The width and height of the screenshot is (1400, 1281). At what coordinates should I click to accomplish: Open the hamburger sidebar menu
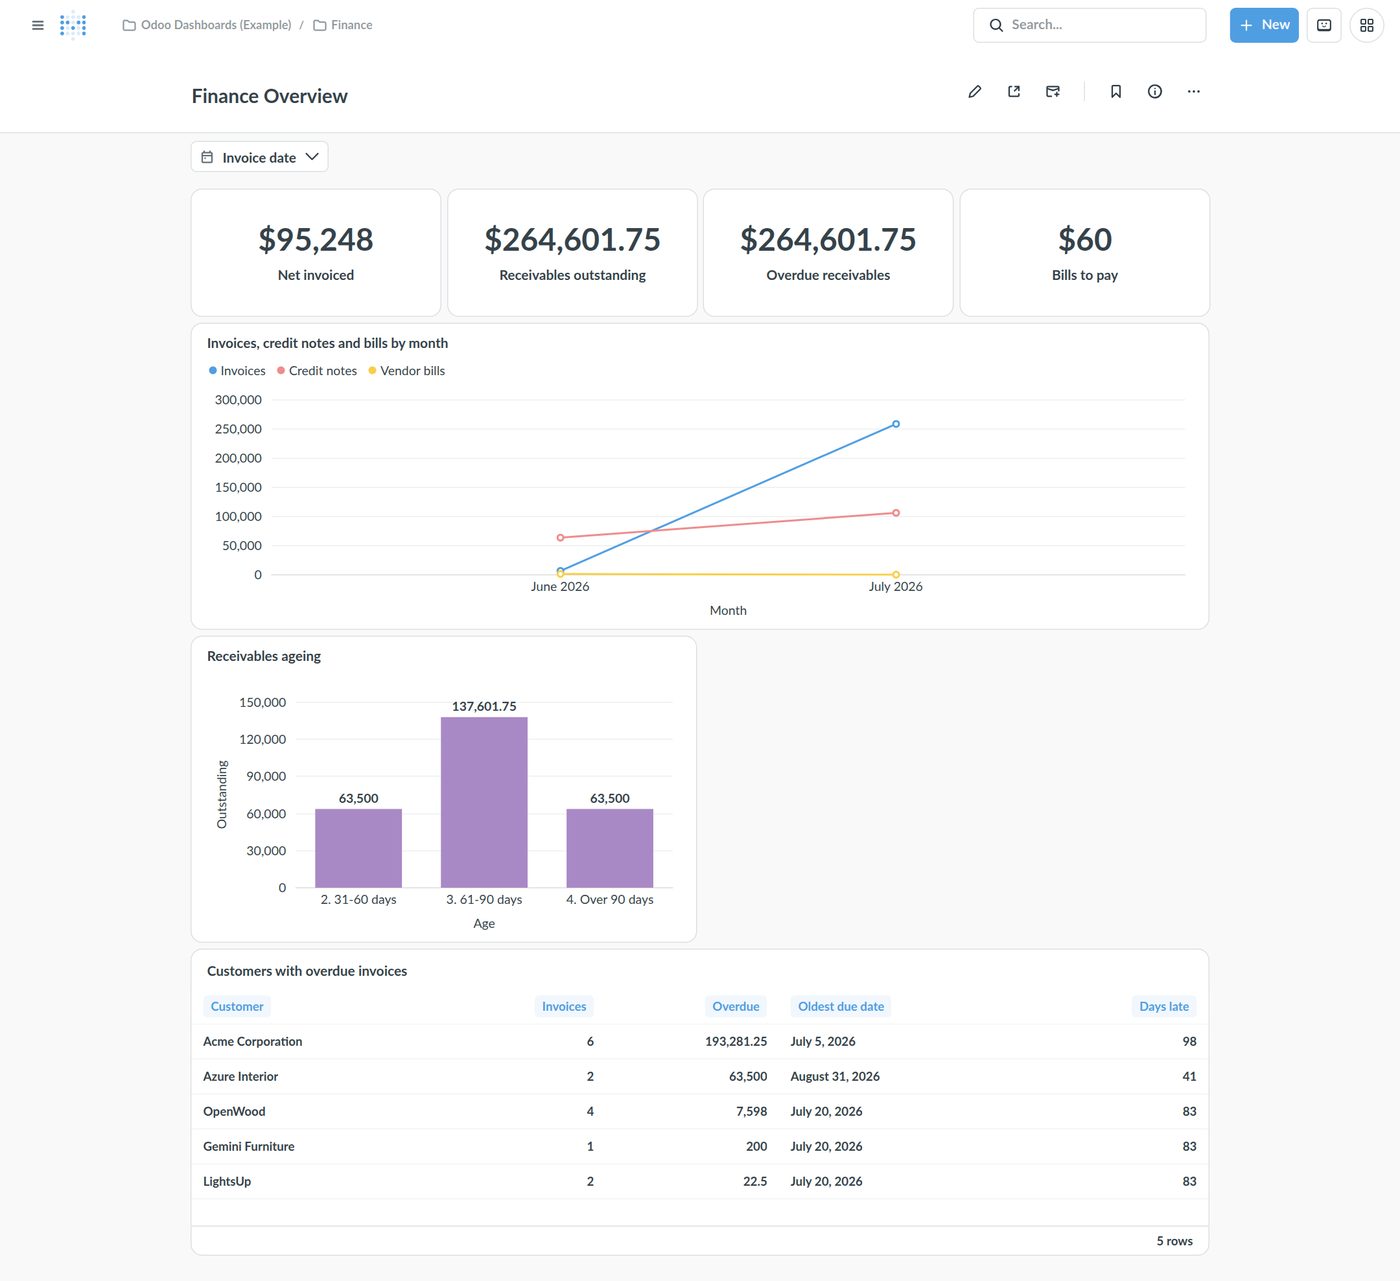[x=38, y=25]
